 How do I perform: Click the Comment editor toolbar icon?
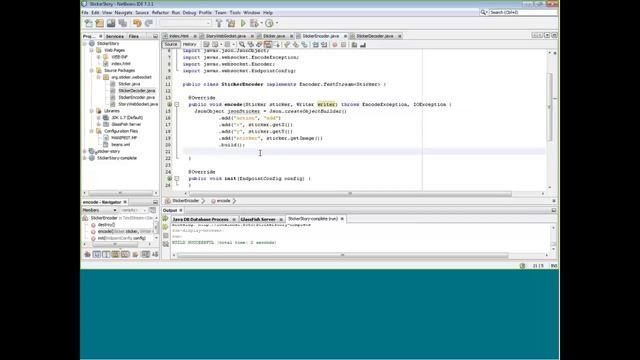(x=354, y=44)
